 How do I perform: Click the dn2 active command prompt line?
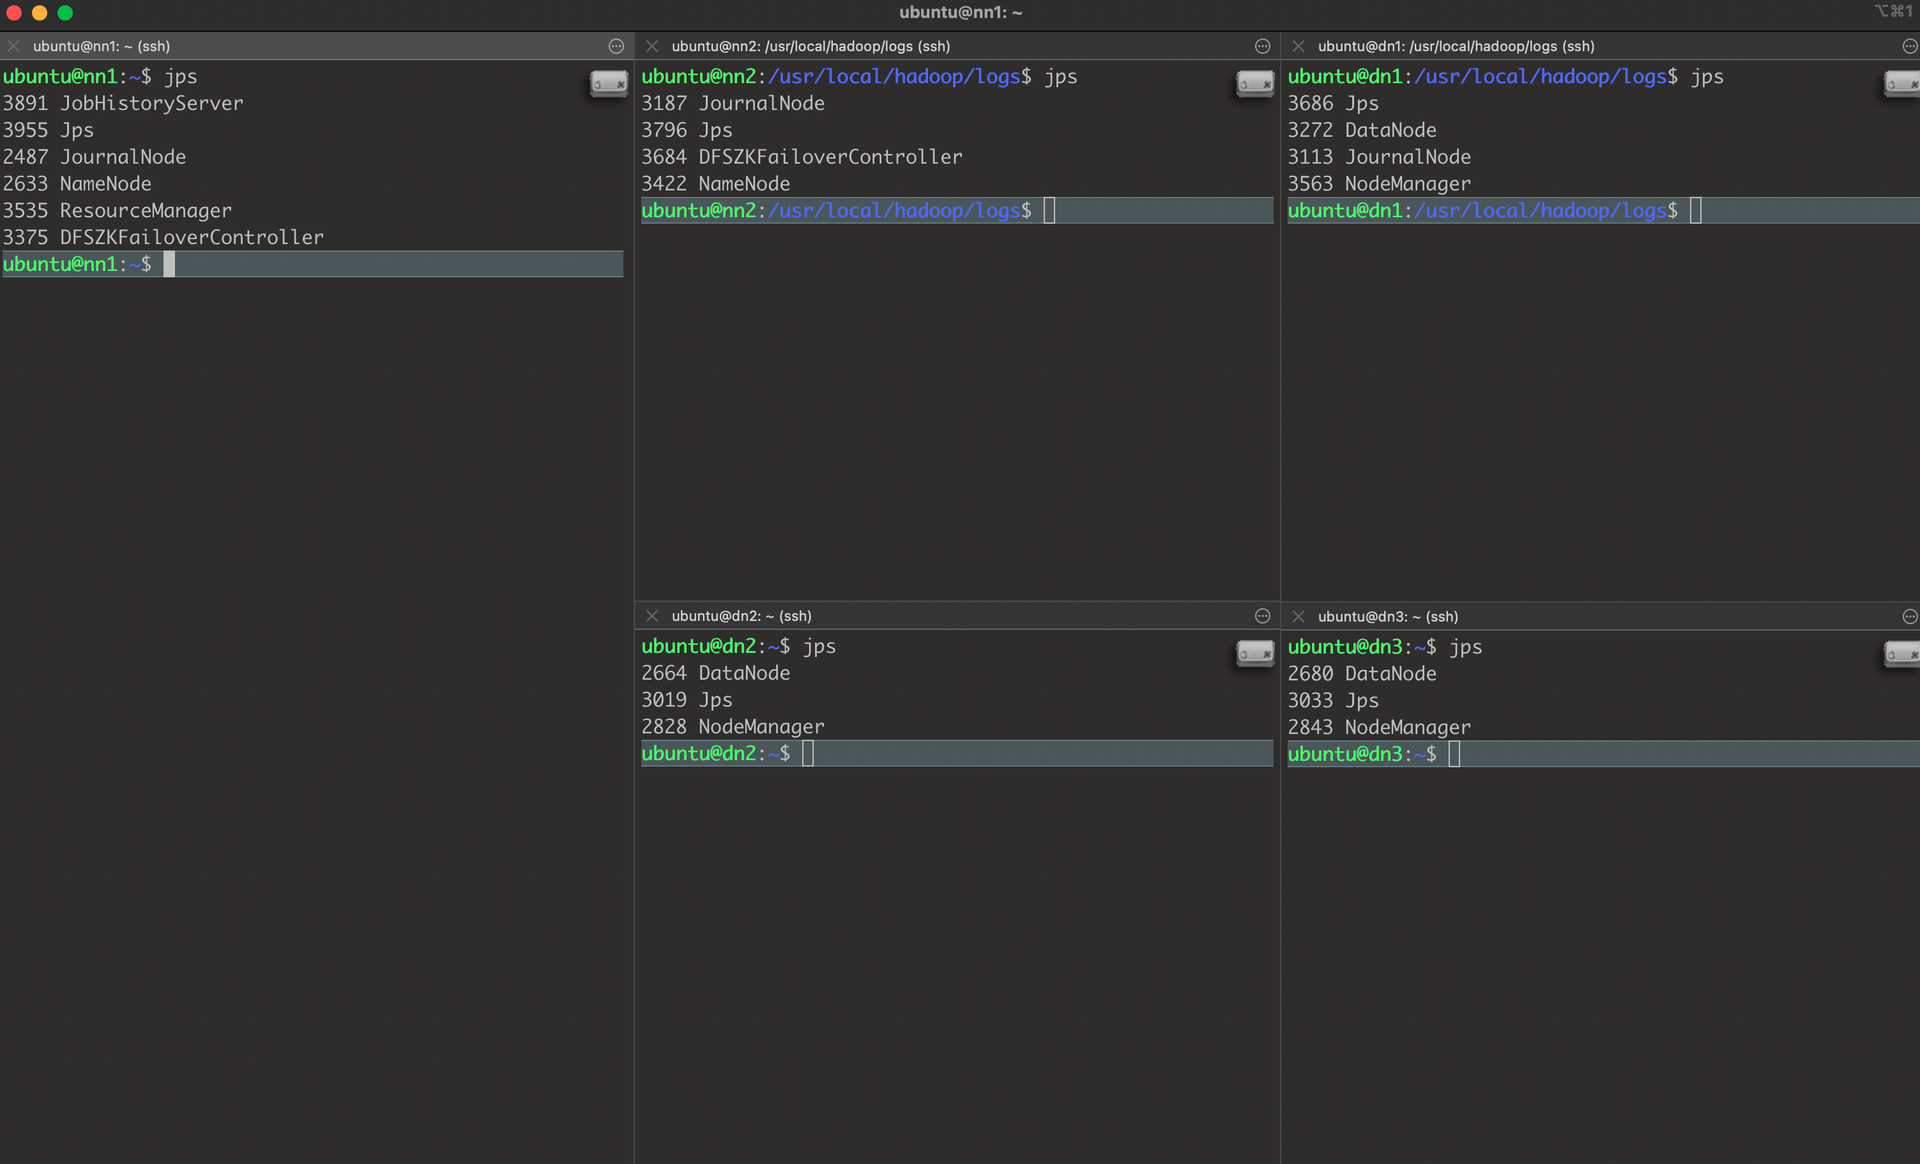tap(957, 753)
